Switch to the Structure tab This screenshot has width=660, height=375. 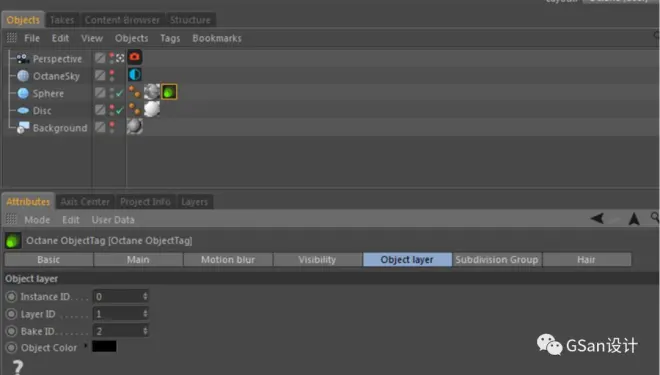pos(190,20)
